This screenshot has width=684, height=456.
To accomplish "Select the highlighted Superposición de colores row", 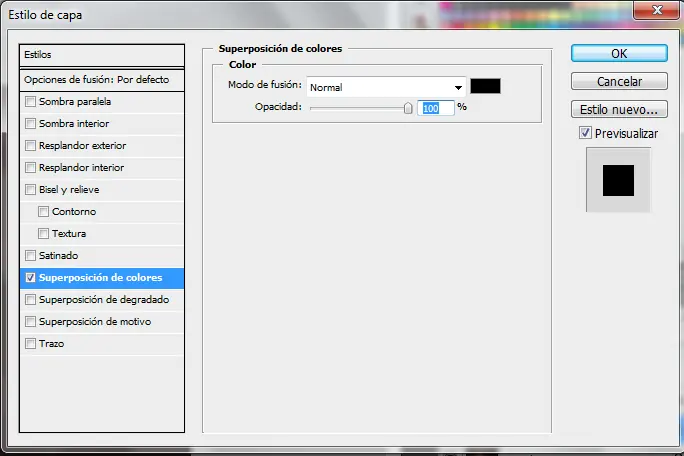I will (x=102, y=278).
